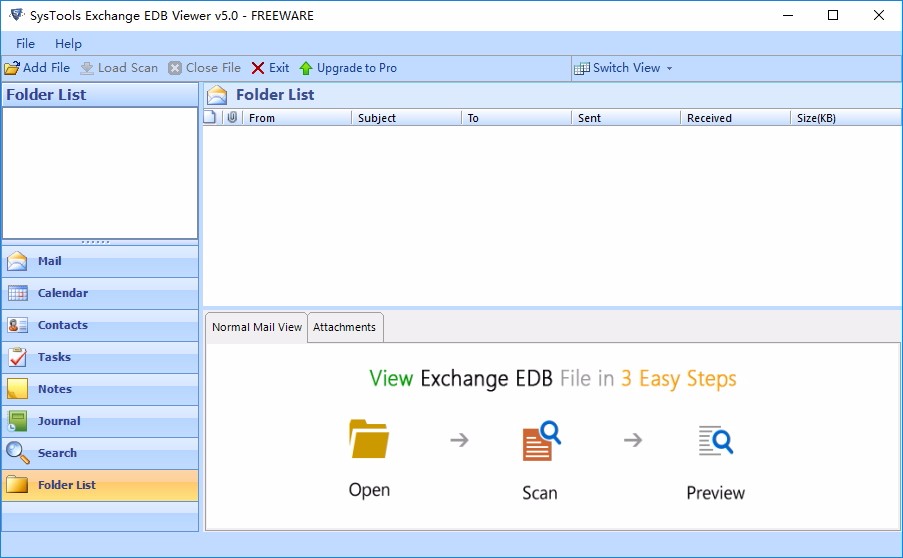Click the SysTools application logo icon
903x558 pixels.
[x=16, y=15]
